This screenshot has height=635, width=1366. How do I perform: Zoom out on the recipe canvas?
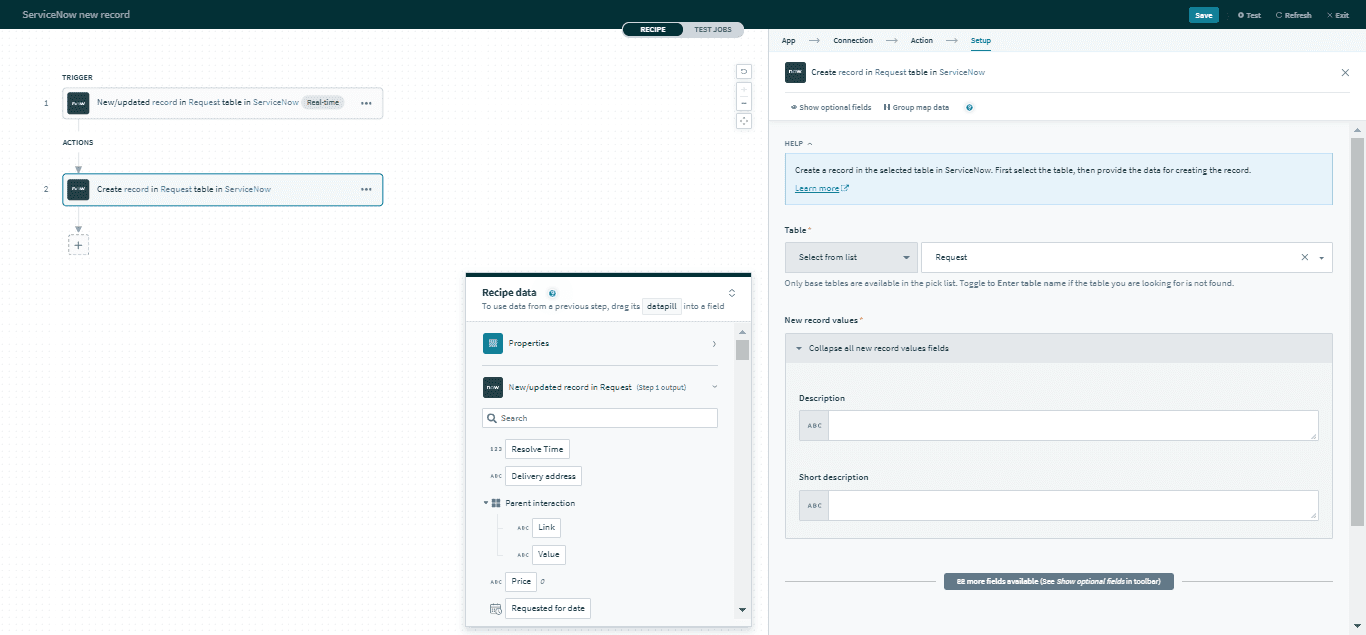(x=743, y=103)
